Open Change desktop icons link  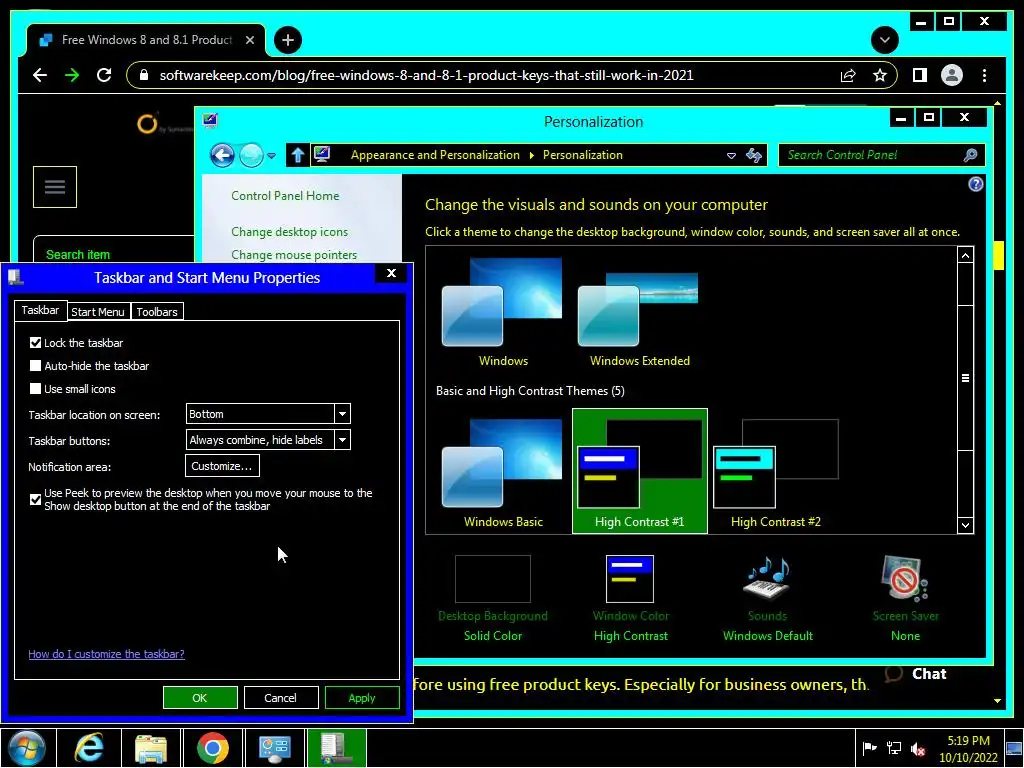click(289, 232)
